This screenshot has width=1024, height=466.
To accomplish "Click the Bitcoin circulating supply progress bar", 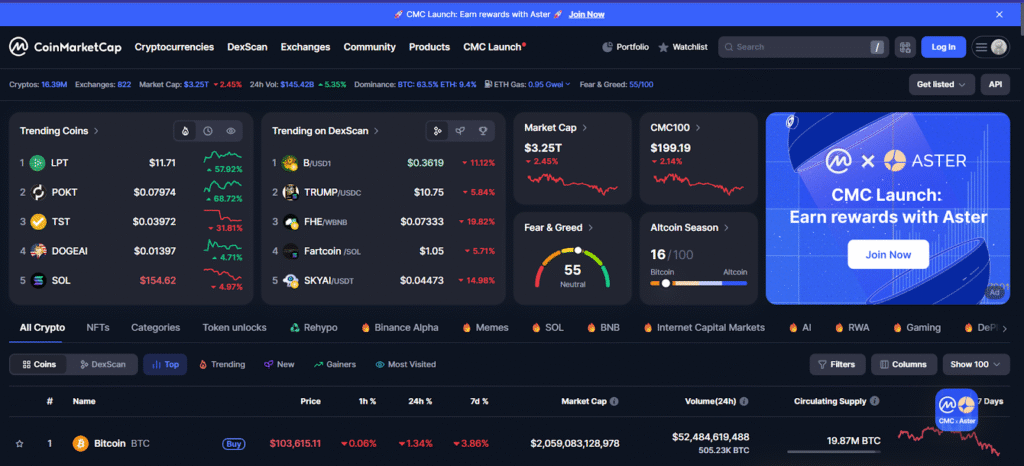I will (x=833, y=452).
